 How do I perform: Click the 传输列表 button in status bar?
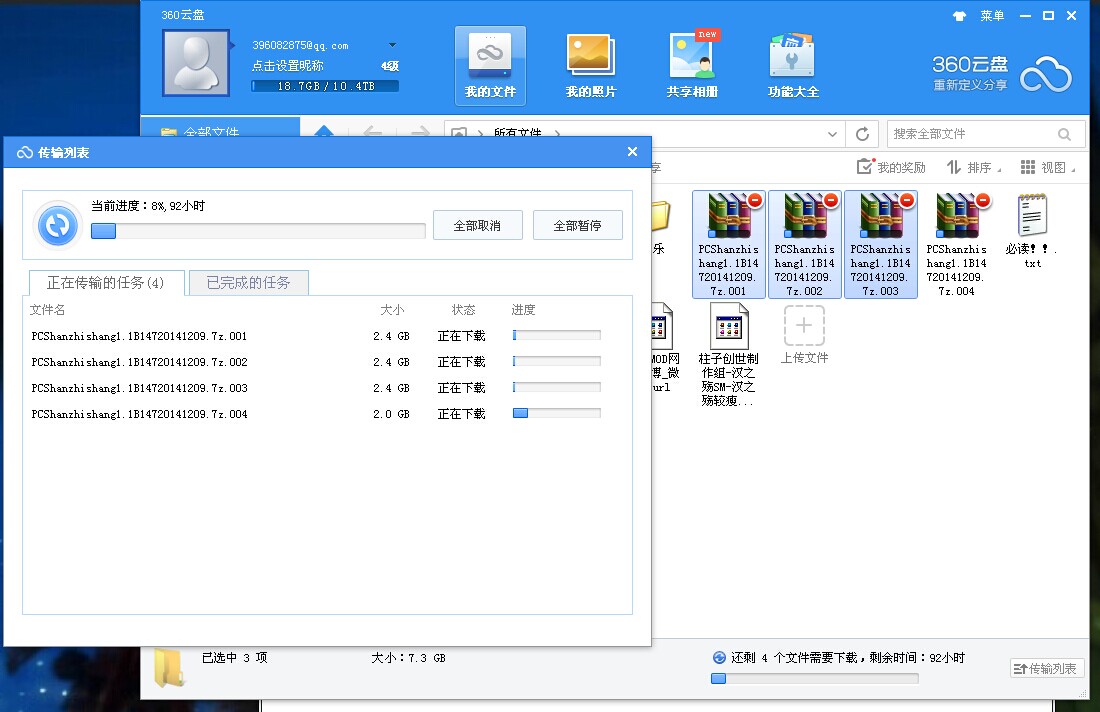1047,669
